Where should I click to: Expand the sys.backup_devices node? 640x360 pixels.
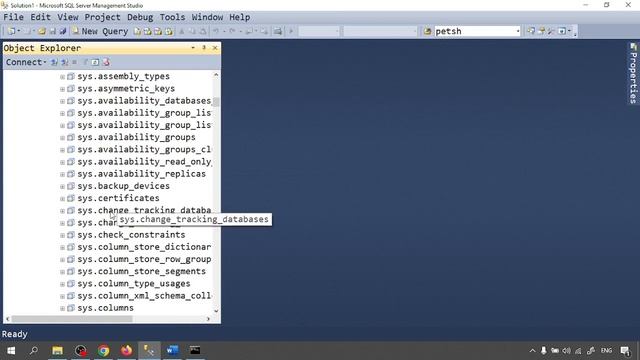(62, 187)
